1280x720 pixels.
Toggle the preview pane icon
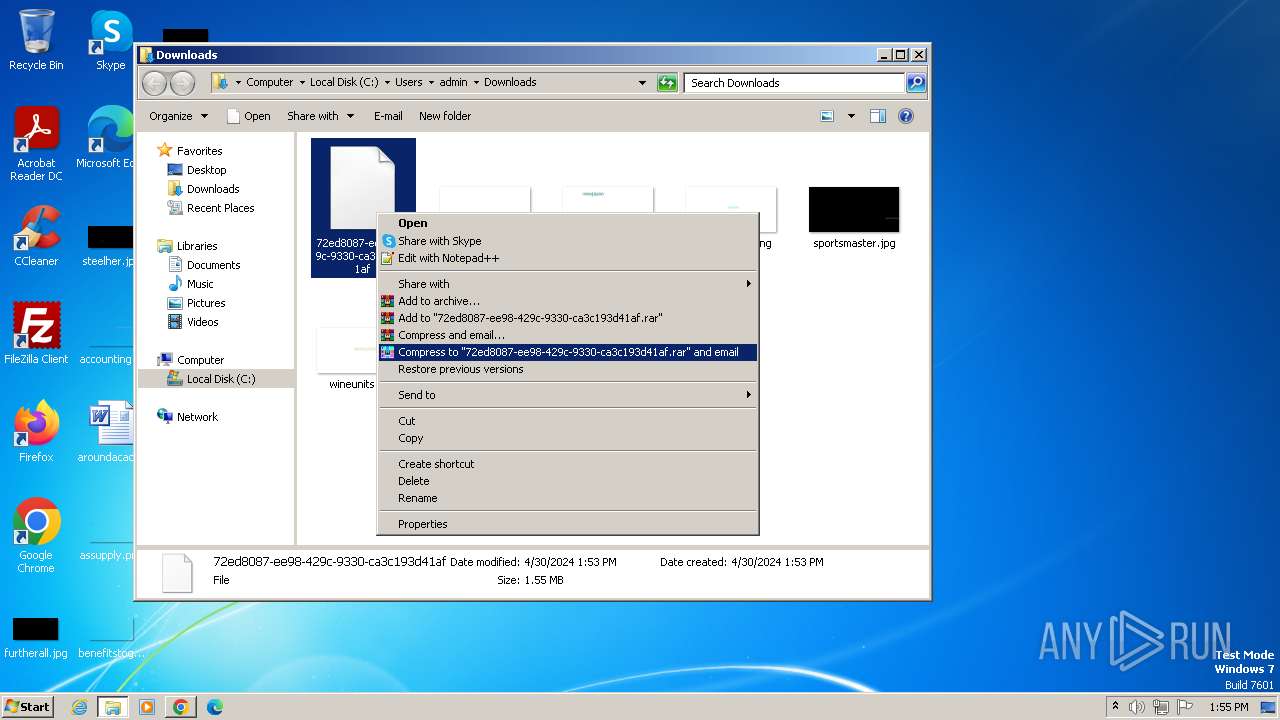coord(877,116)
